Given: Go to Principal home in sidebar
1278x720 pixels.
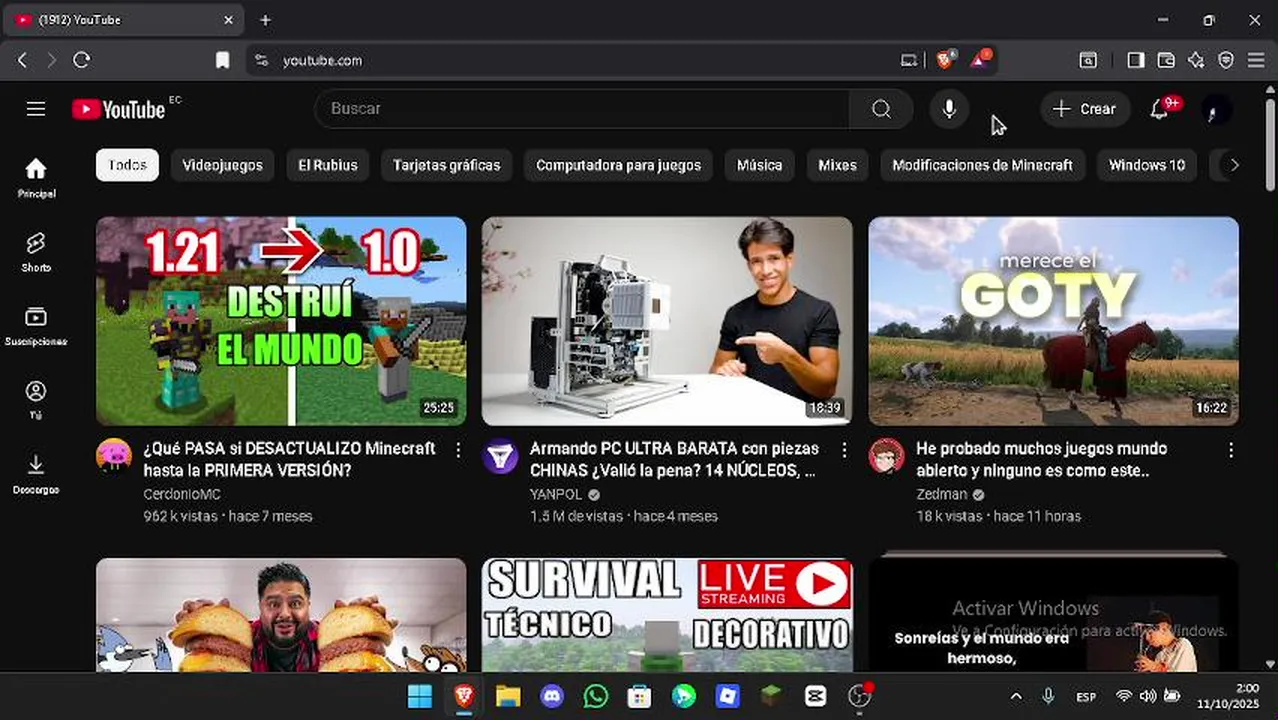Looking at the screenshot, I should (x=36, y=178).
